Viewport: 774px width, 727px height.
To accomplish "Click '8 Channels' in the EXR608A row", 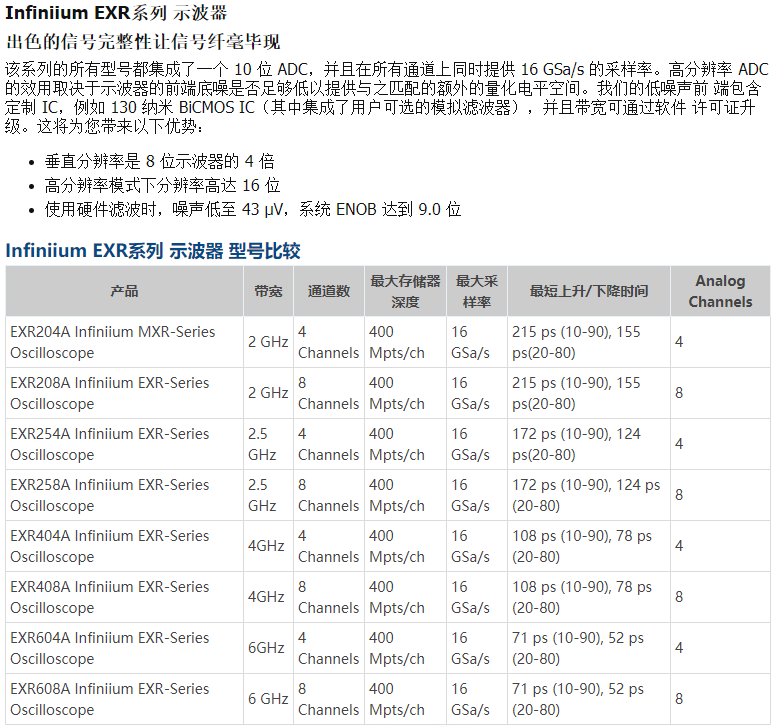I will pyautogui.click(x=328, y=699).
